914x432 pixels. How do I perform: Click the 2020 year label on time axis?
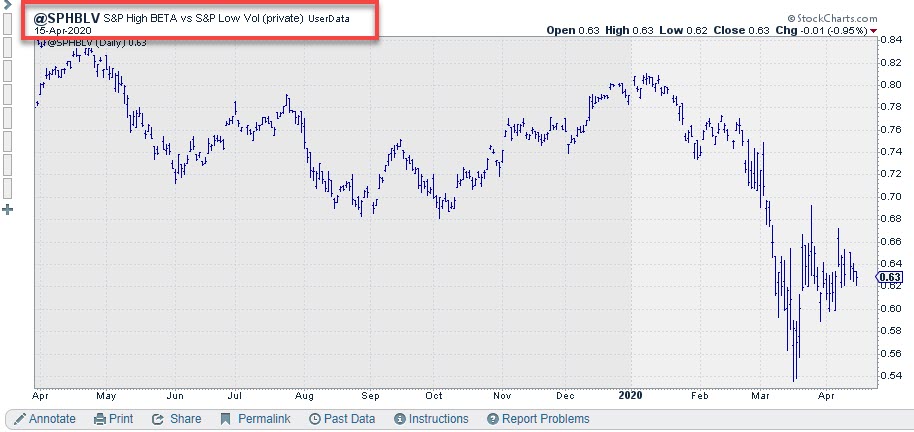633,396
